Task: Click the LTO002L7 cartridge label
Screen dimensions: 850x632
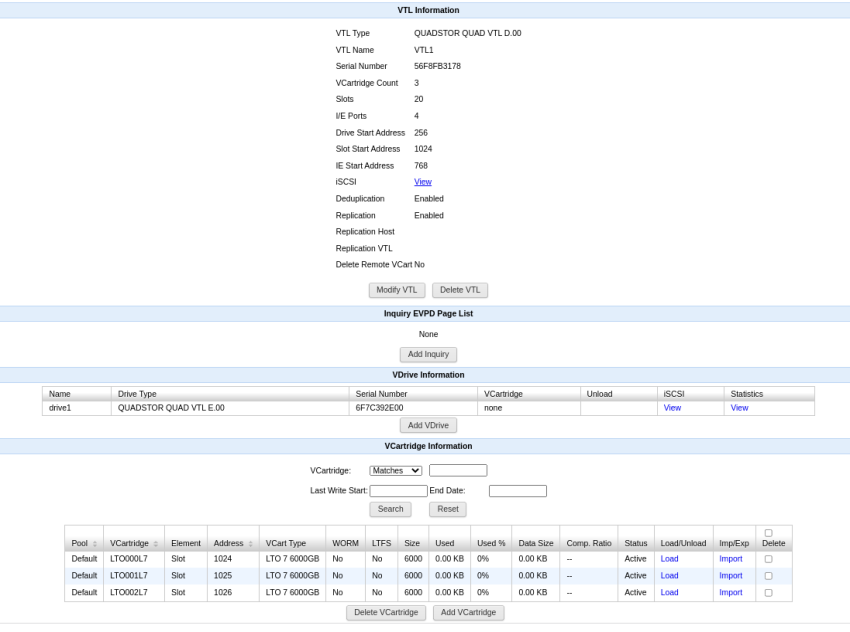Action: [x=128, y=592]
